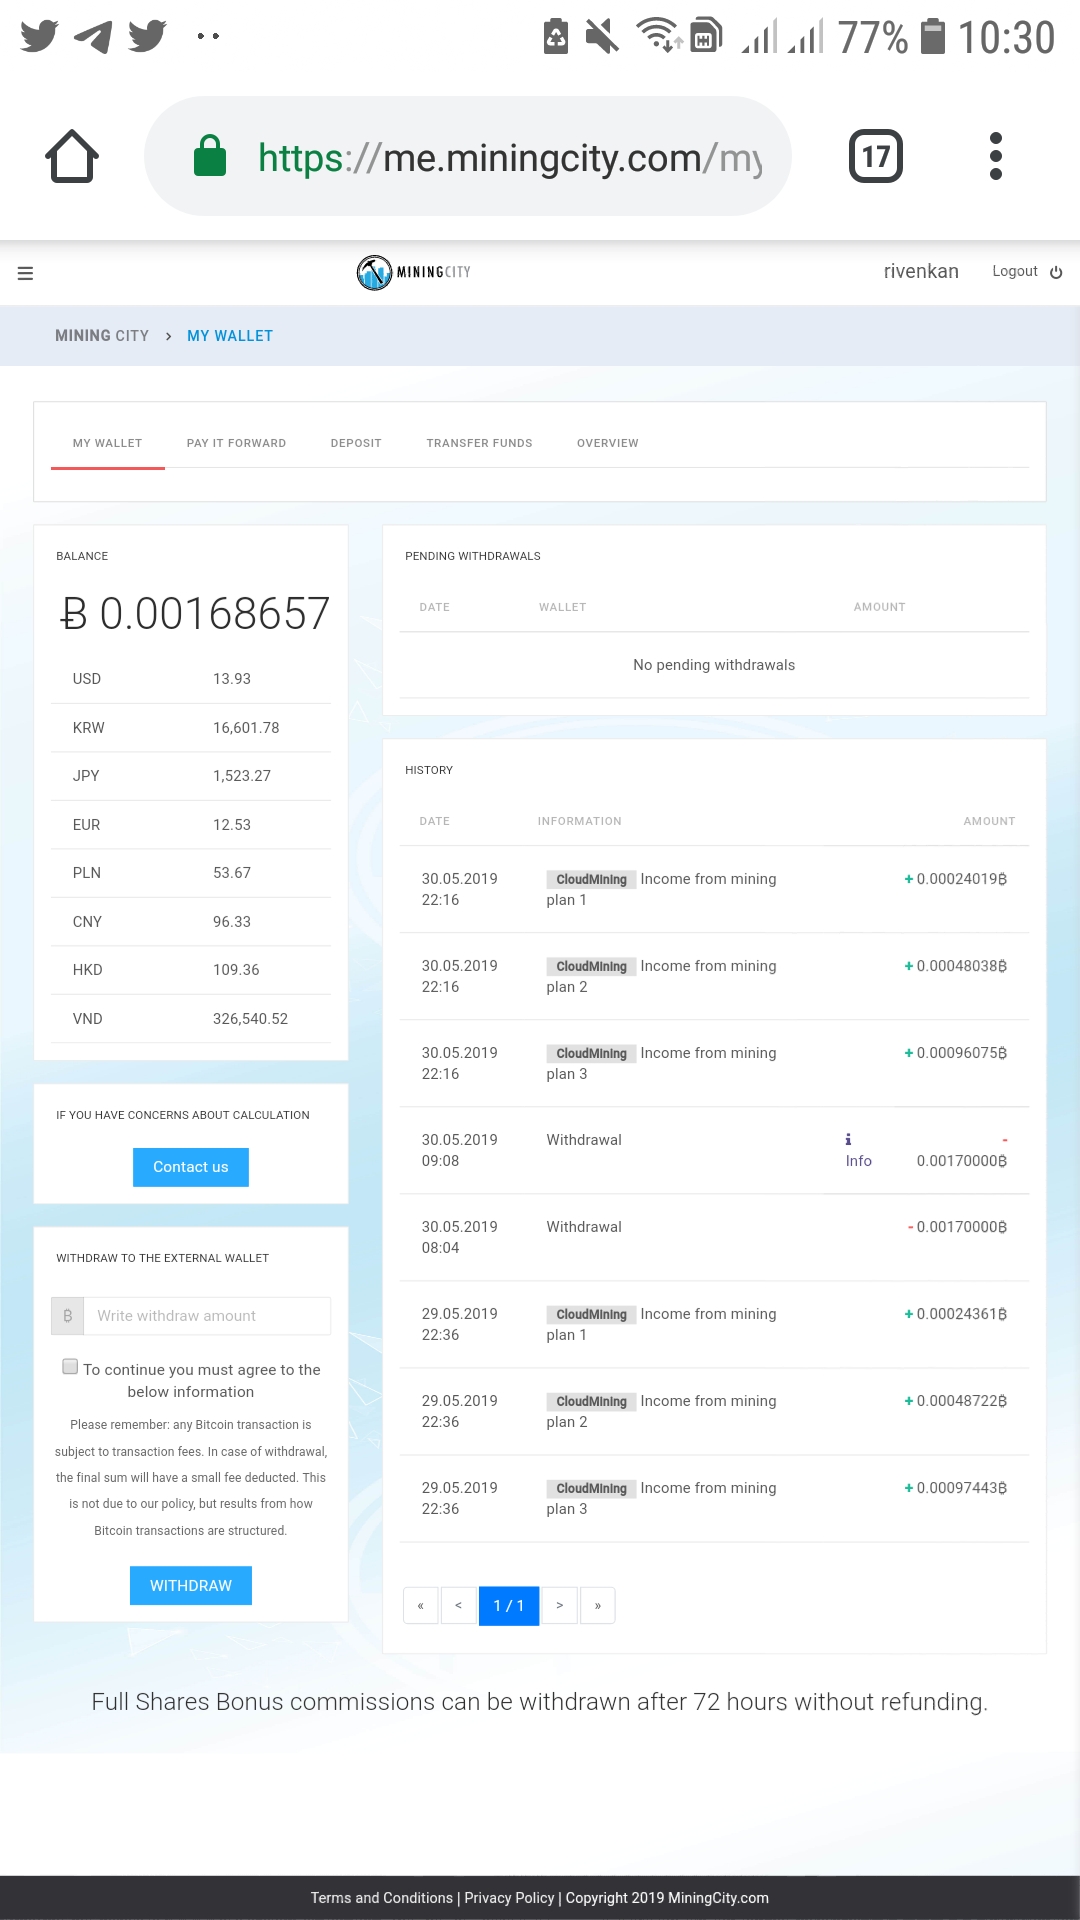Image resolution: width=1080 pixels, height=1920 pixels.
Task: Go to last history page (»)
Action: 598,1606
